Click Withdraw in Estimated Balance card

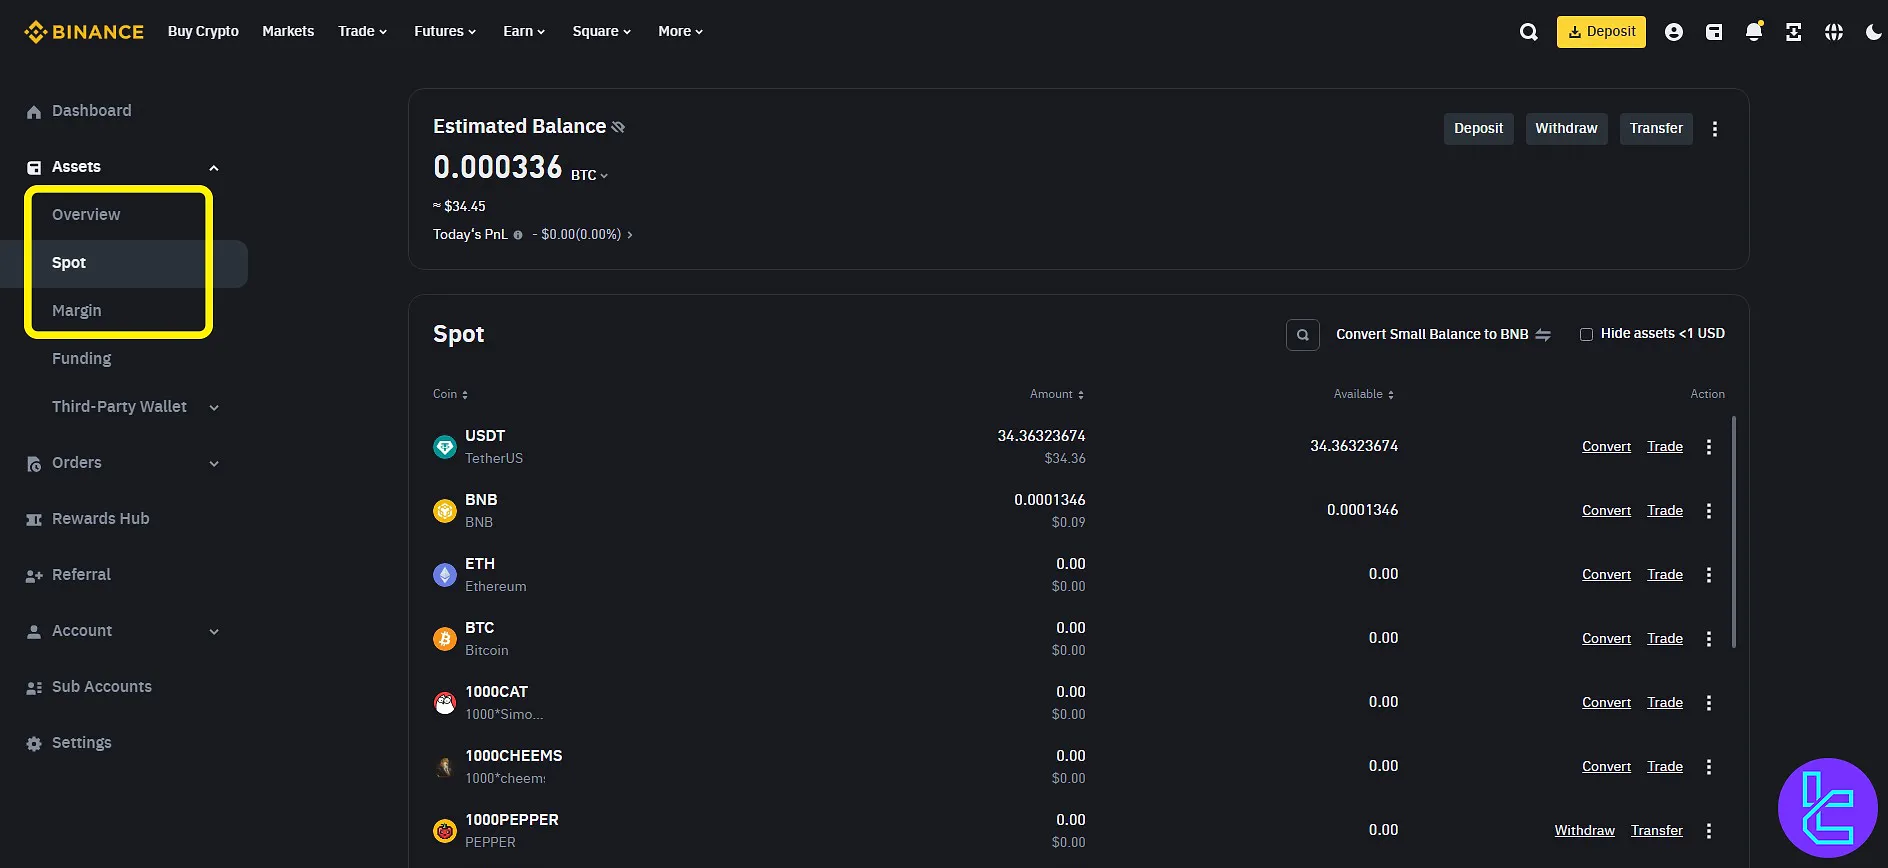pos(1566,129)
